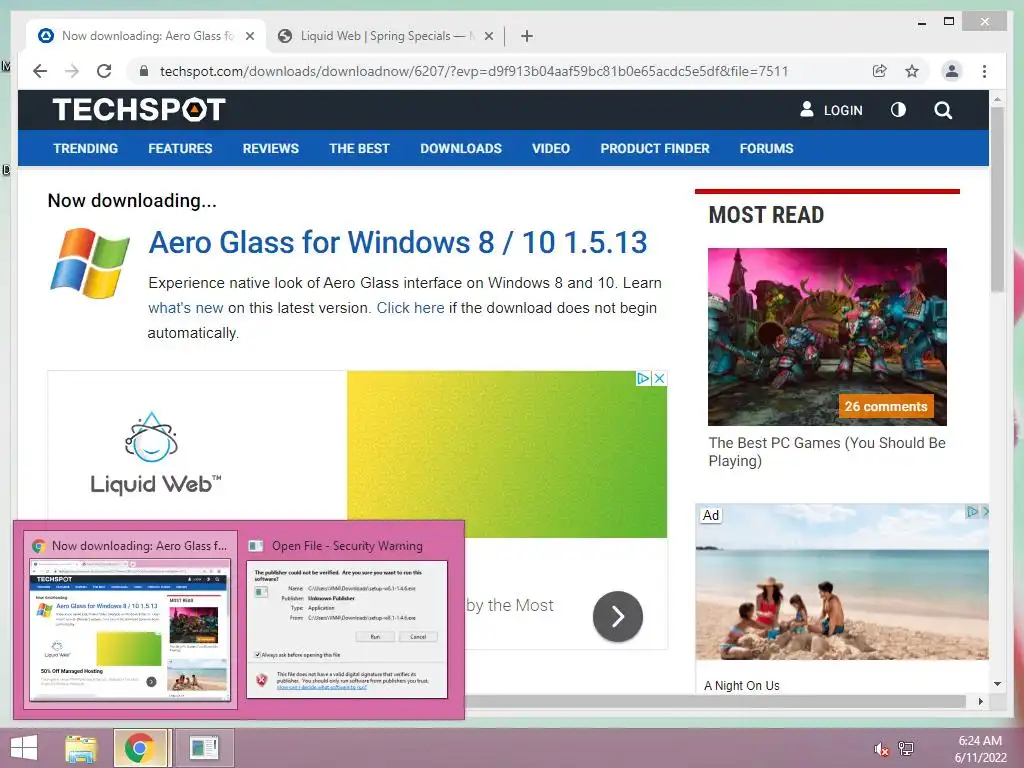The width and height of the screenshot is (1024, 768).
Task: Open the REVIEWS menu
Action: [270, 148]
